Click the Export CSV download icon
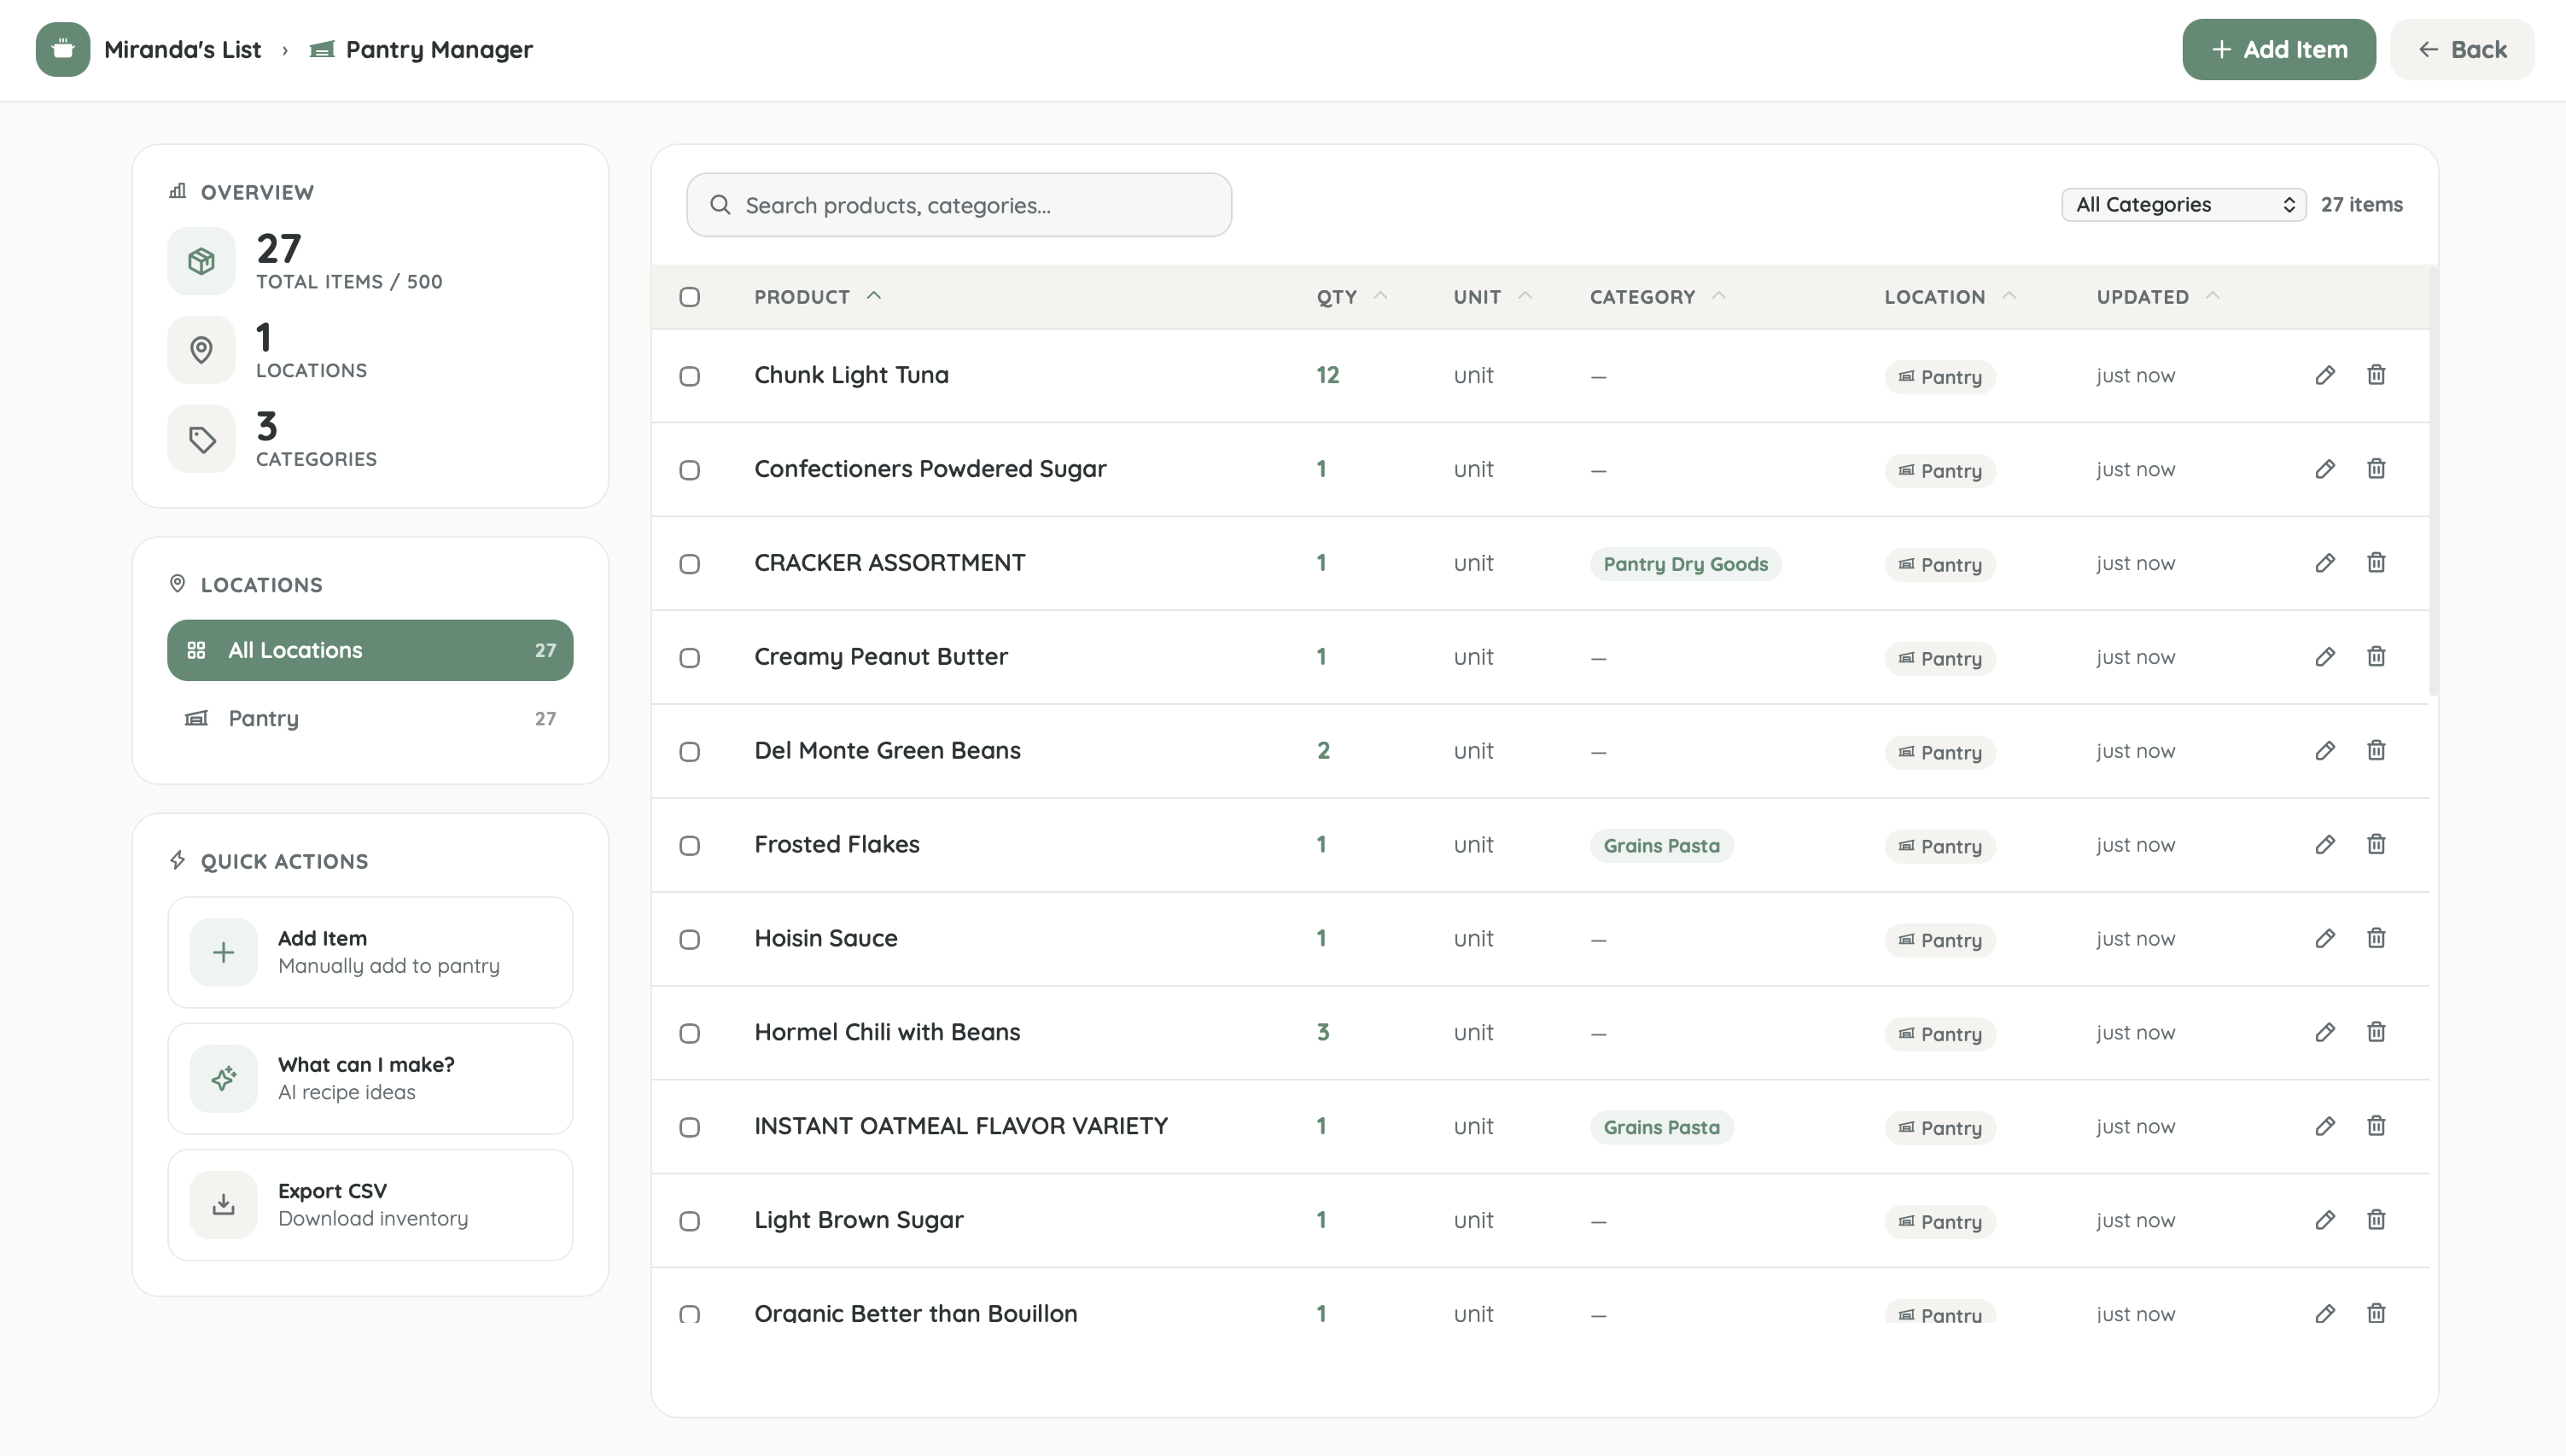2566x1456 pixels. [x=223, y=1205]
